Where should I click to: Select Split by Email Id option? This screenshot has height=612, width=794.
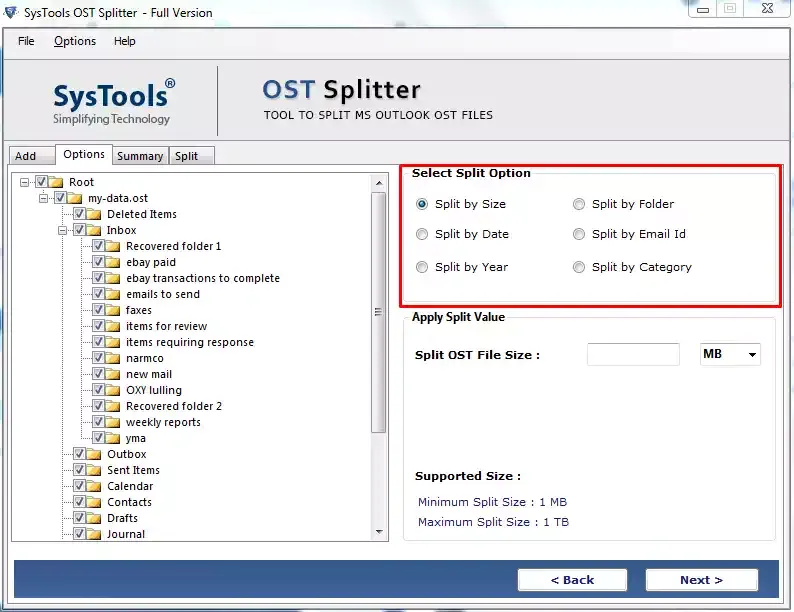click(579, 234)
